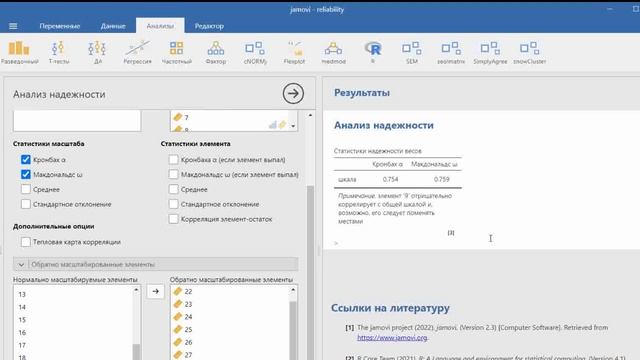The height and width of the screenshot is (360, 640).
Task: Open the seolmatrix module
Action: (x=451, y=53)
